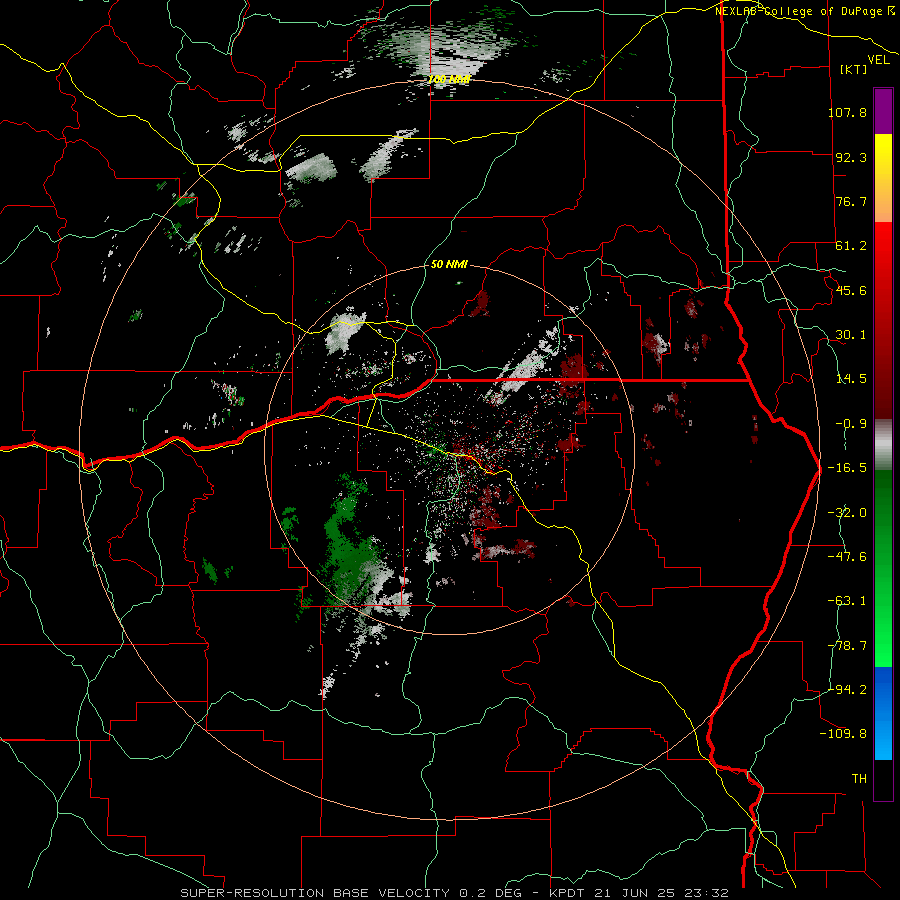Click the -16.5 legend value
This screenshot has width=900, height=900.
[847, 468]
